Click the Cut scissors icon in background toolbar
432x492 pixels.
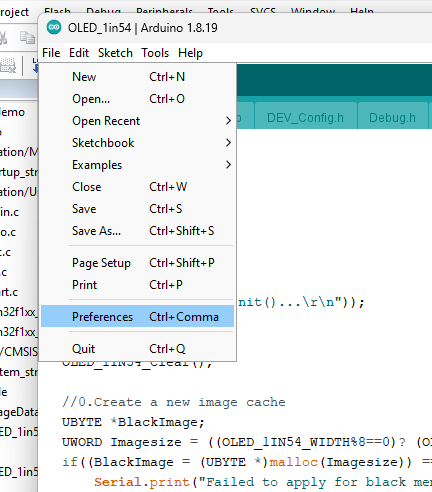tap(3, 38)
